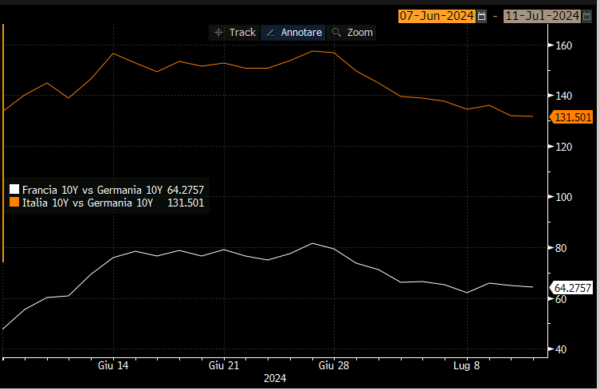The height and width of the screenshot is (390, 600).
Task: Activate the Annotare button
Action: pos(293,33)
